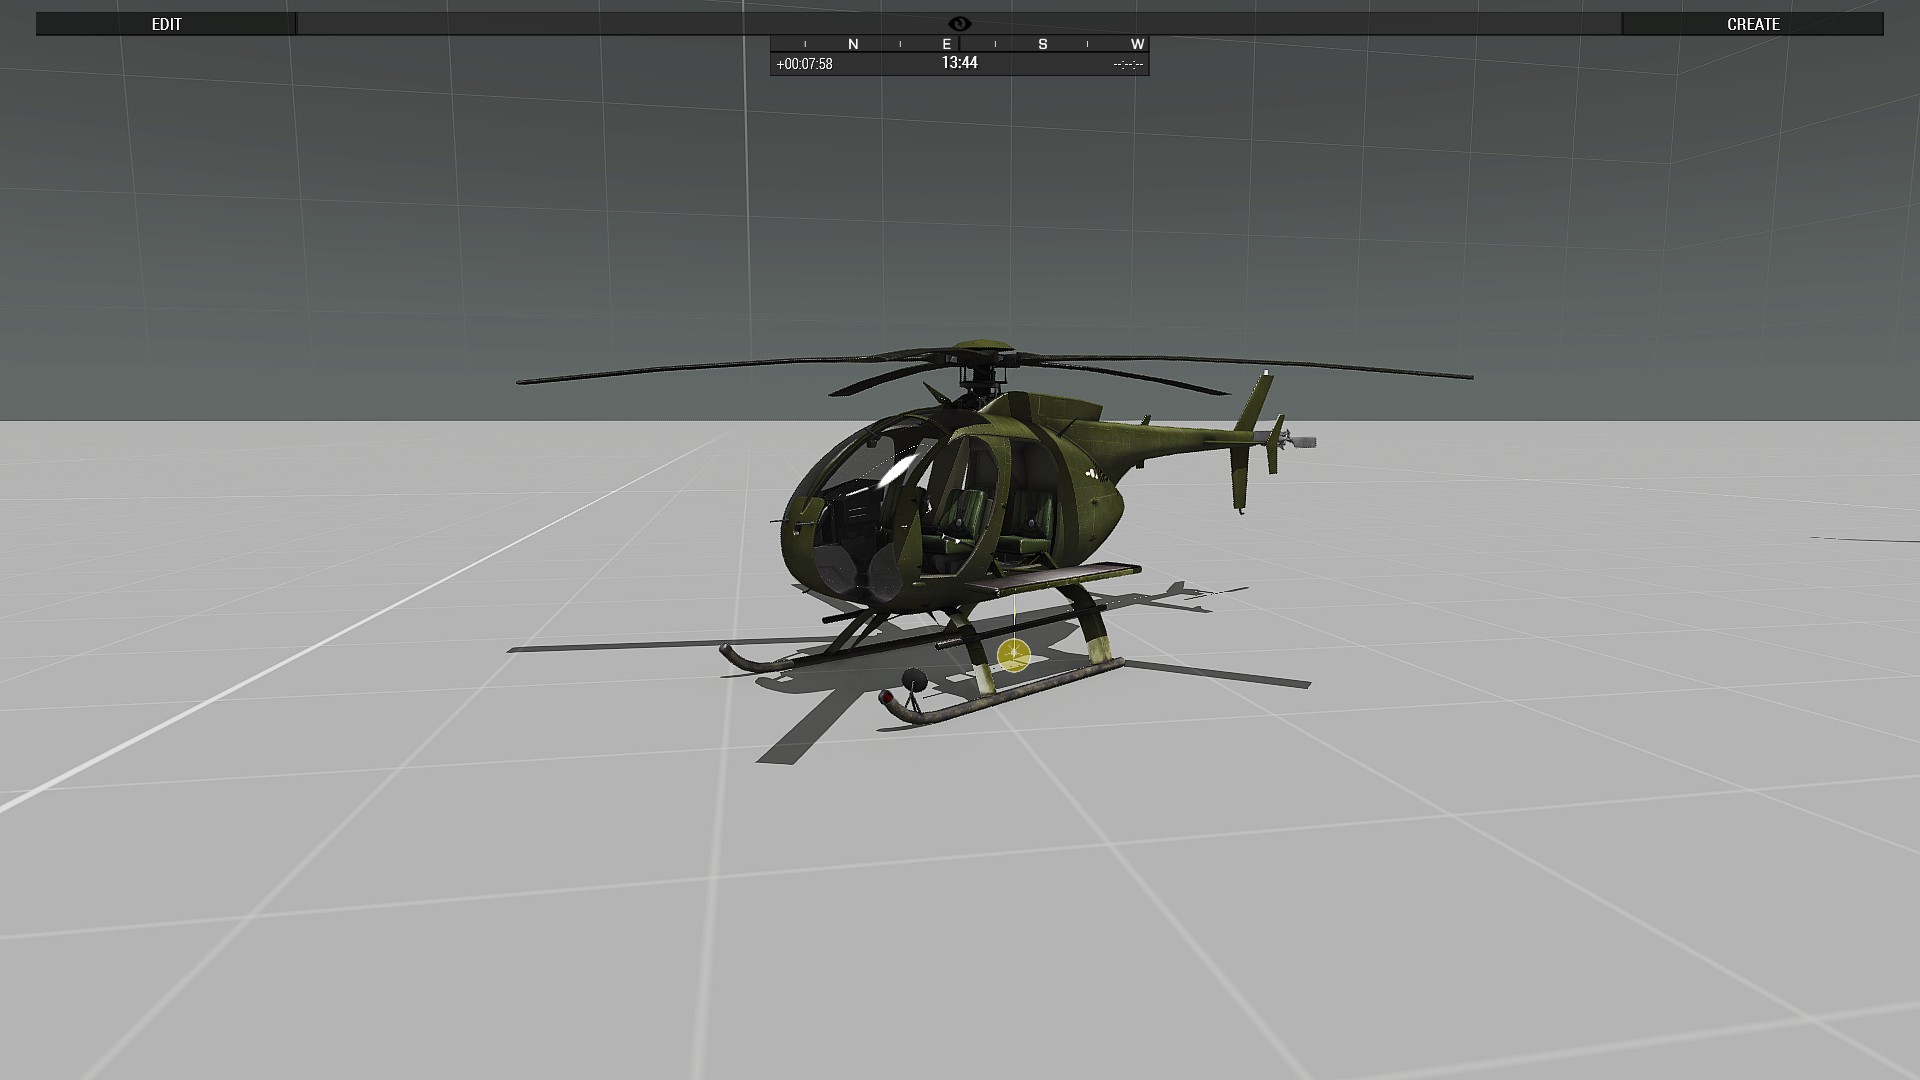This screenshot has height=1080, width=1920.
Task: Expand the CREATE panel
Action: pos(1752,24)
